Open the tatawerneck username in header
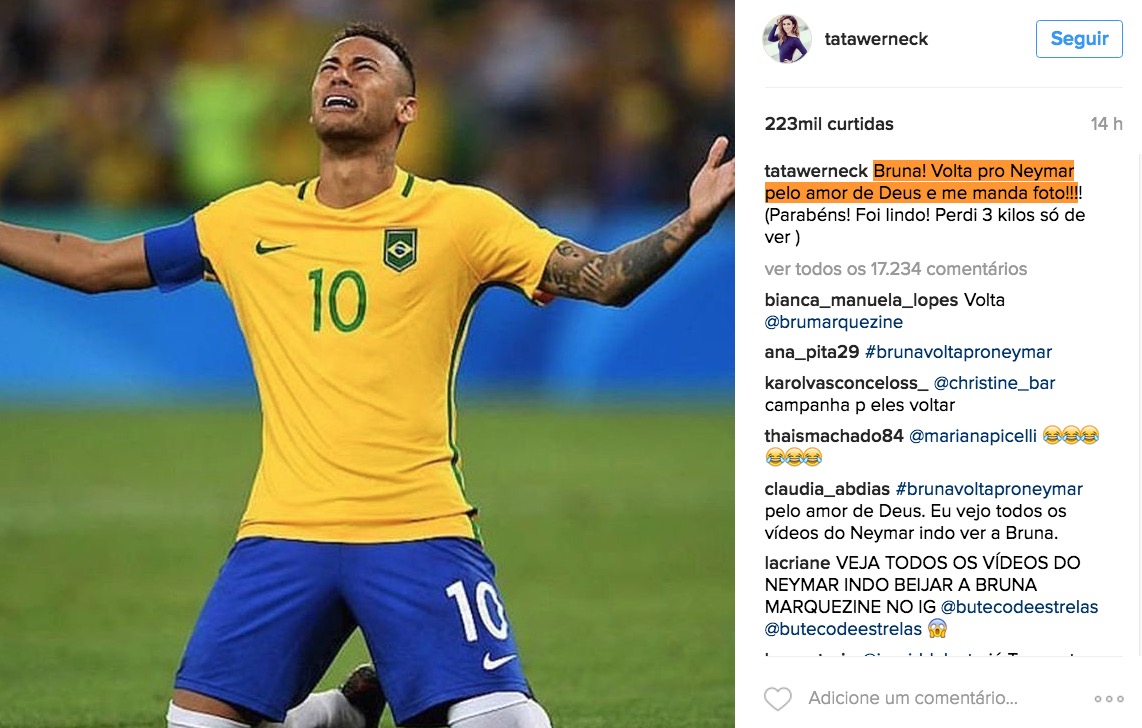This screenshot has height=728, width=1142. point(876,39)
